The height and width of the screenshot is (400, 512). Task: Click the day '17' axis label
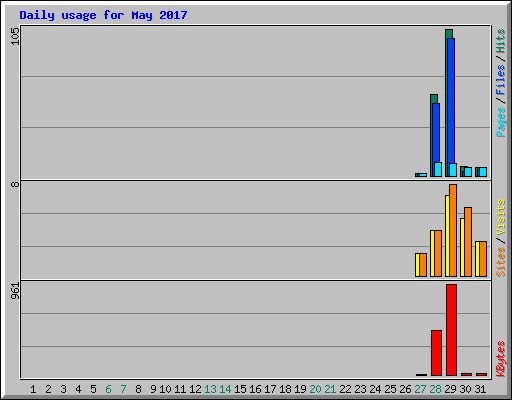click(x=270, y=389)
